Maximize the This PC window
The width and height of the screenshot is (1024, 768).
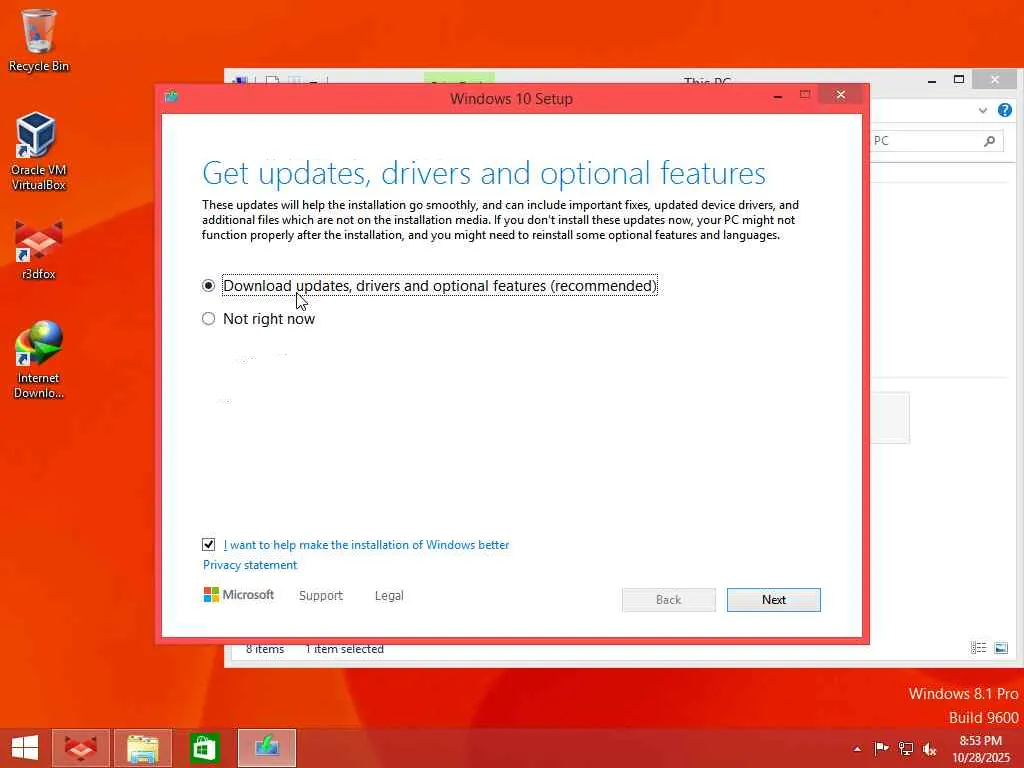959,80
